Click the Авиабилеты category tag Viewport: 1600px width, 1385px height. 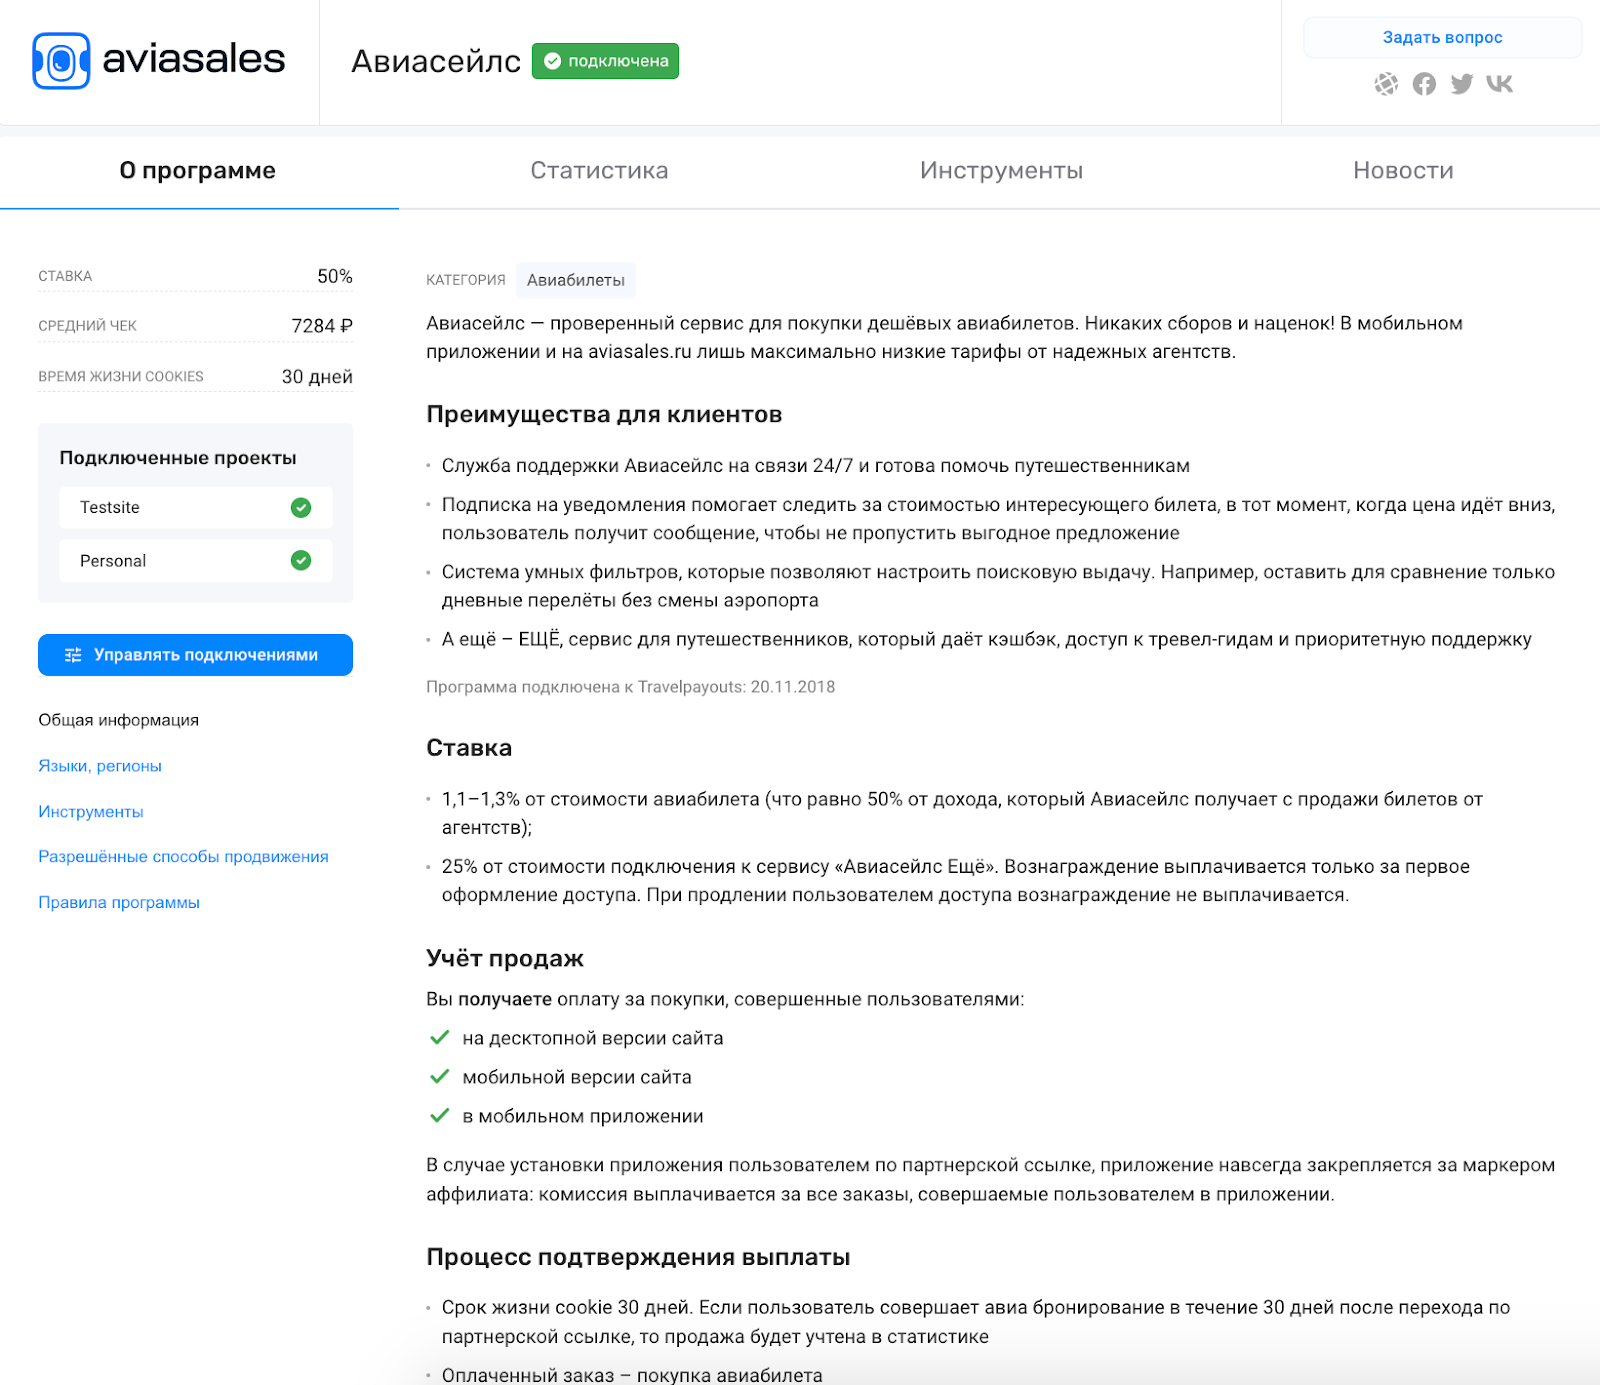pos(576,280)
